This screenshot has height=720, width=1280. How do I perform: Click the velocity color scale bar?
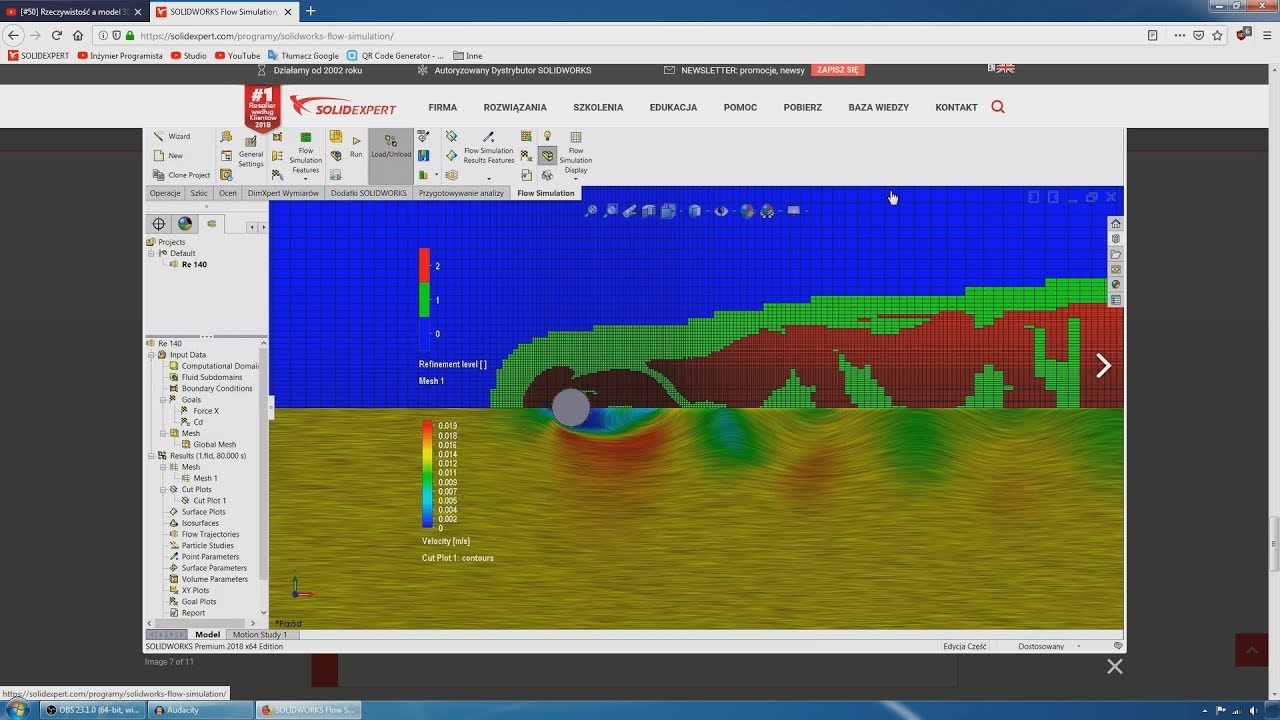click(x=428, y=474)
